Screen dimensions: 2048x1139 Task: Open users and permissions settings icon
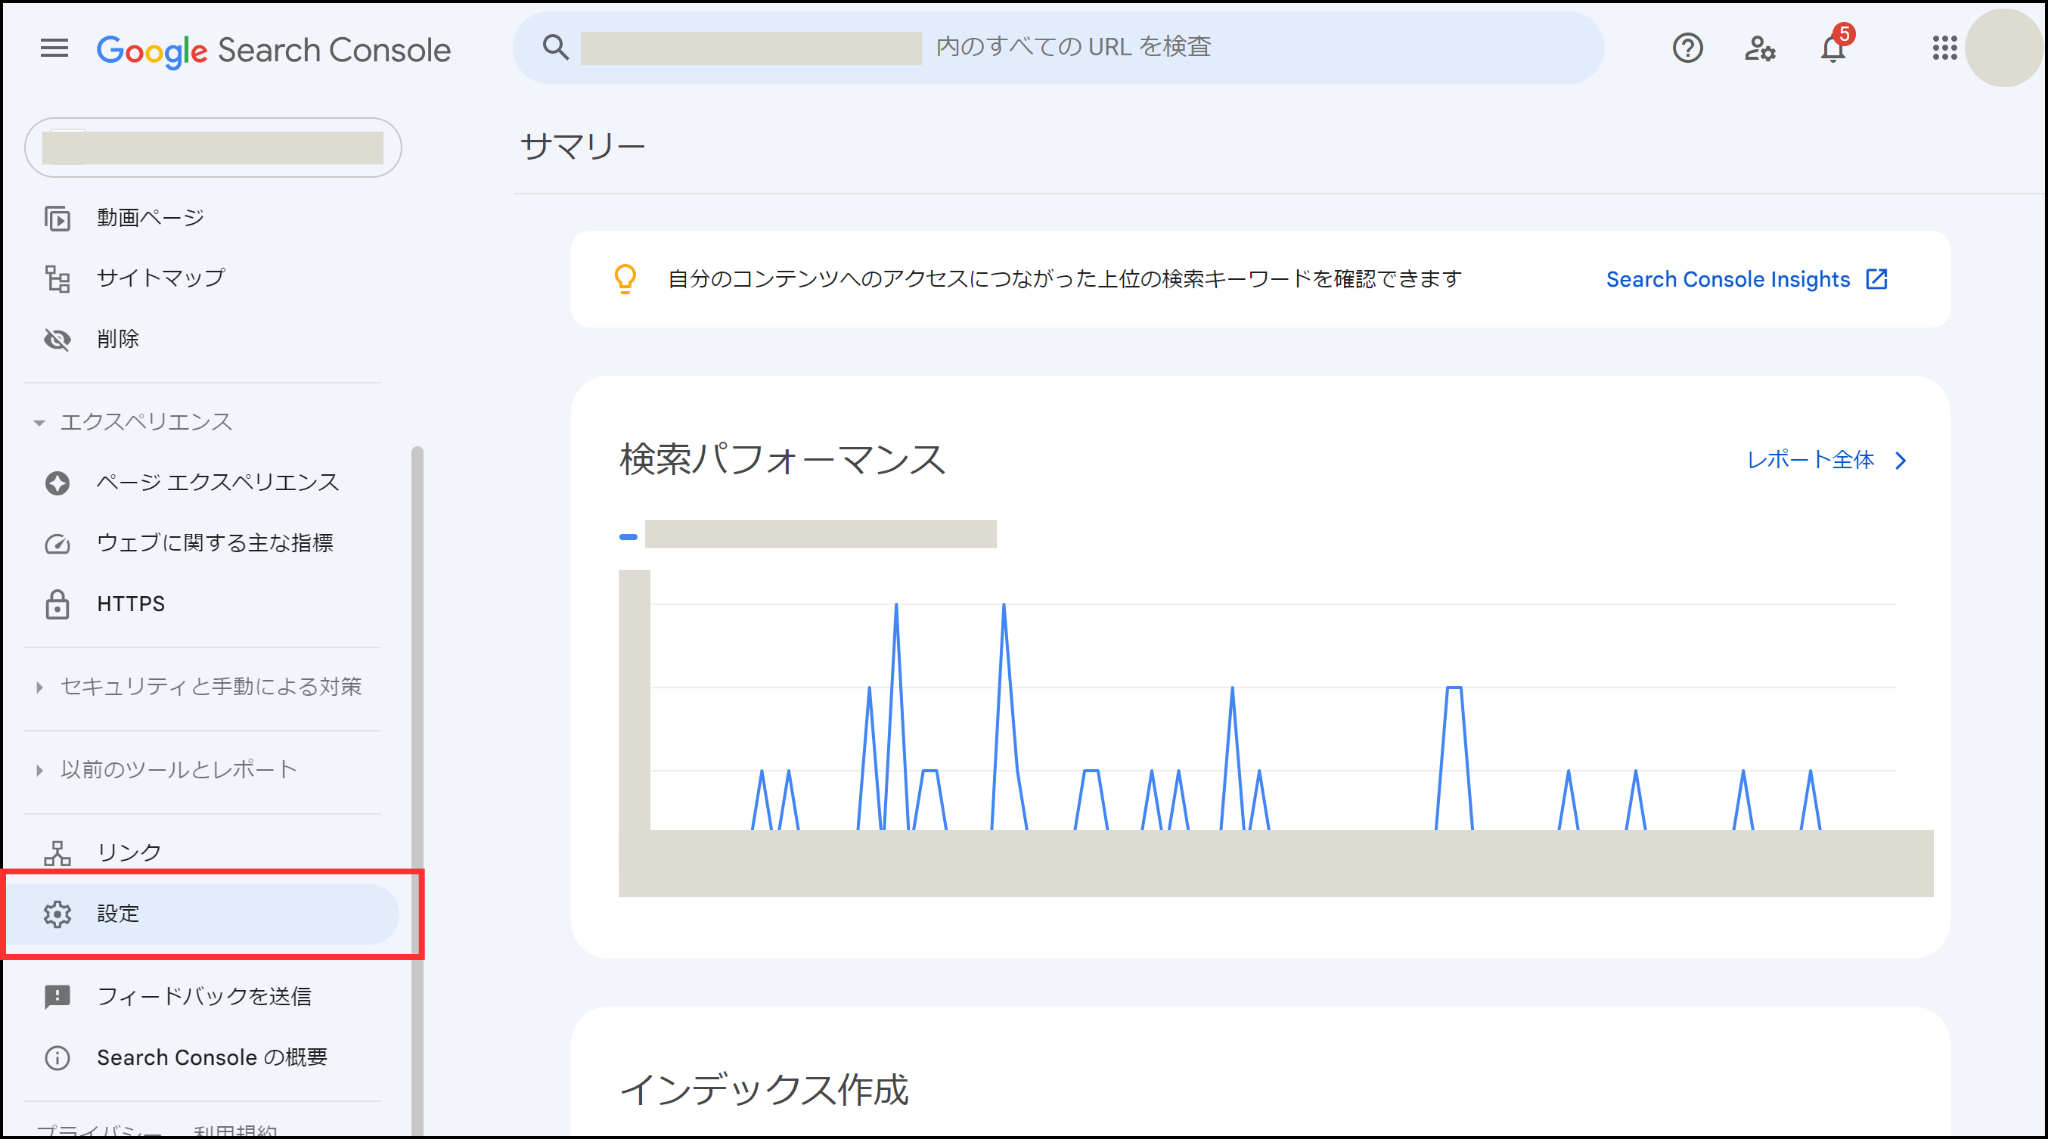click(x=1760, y=48)
